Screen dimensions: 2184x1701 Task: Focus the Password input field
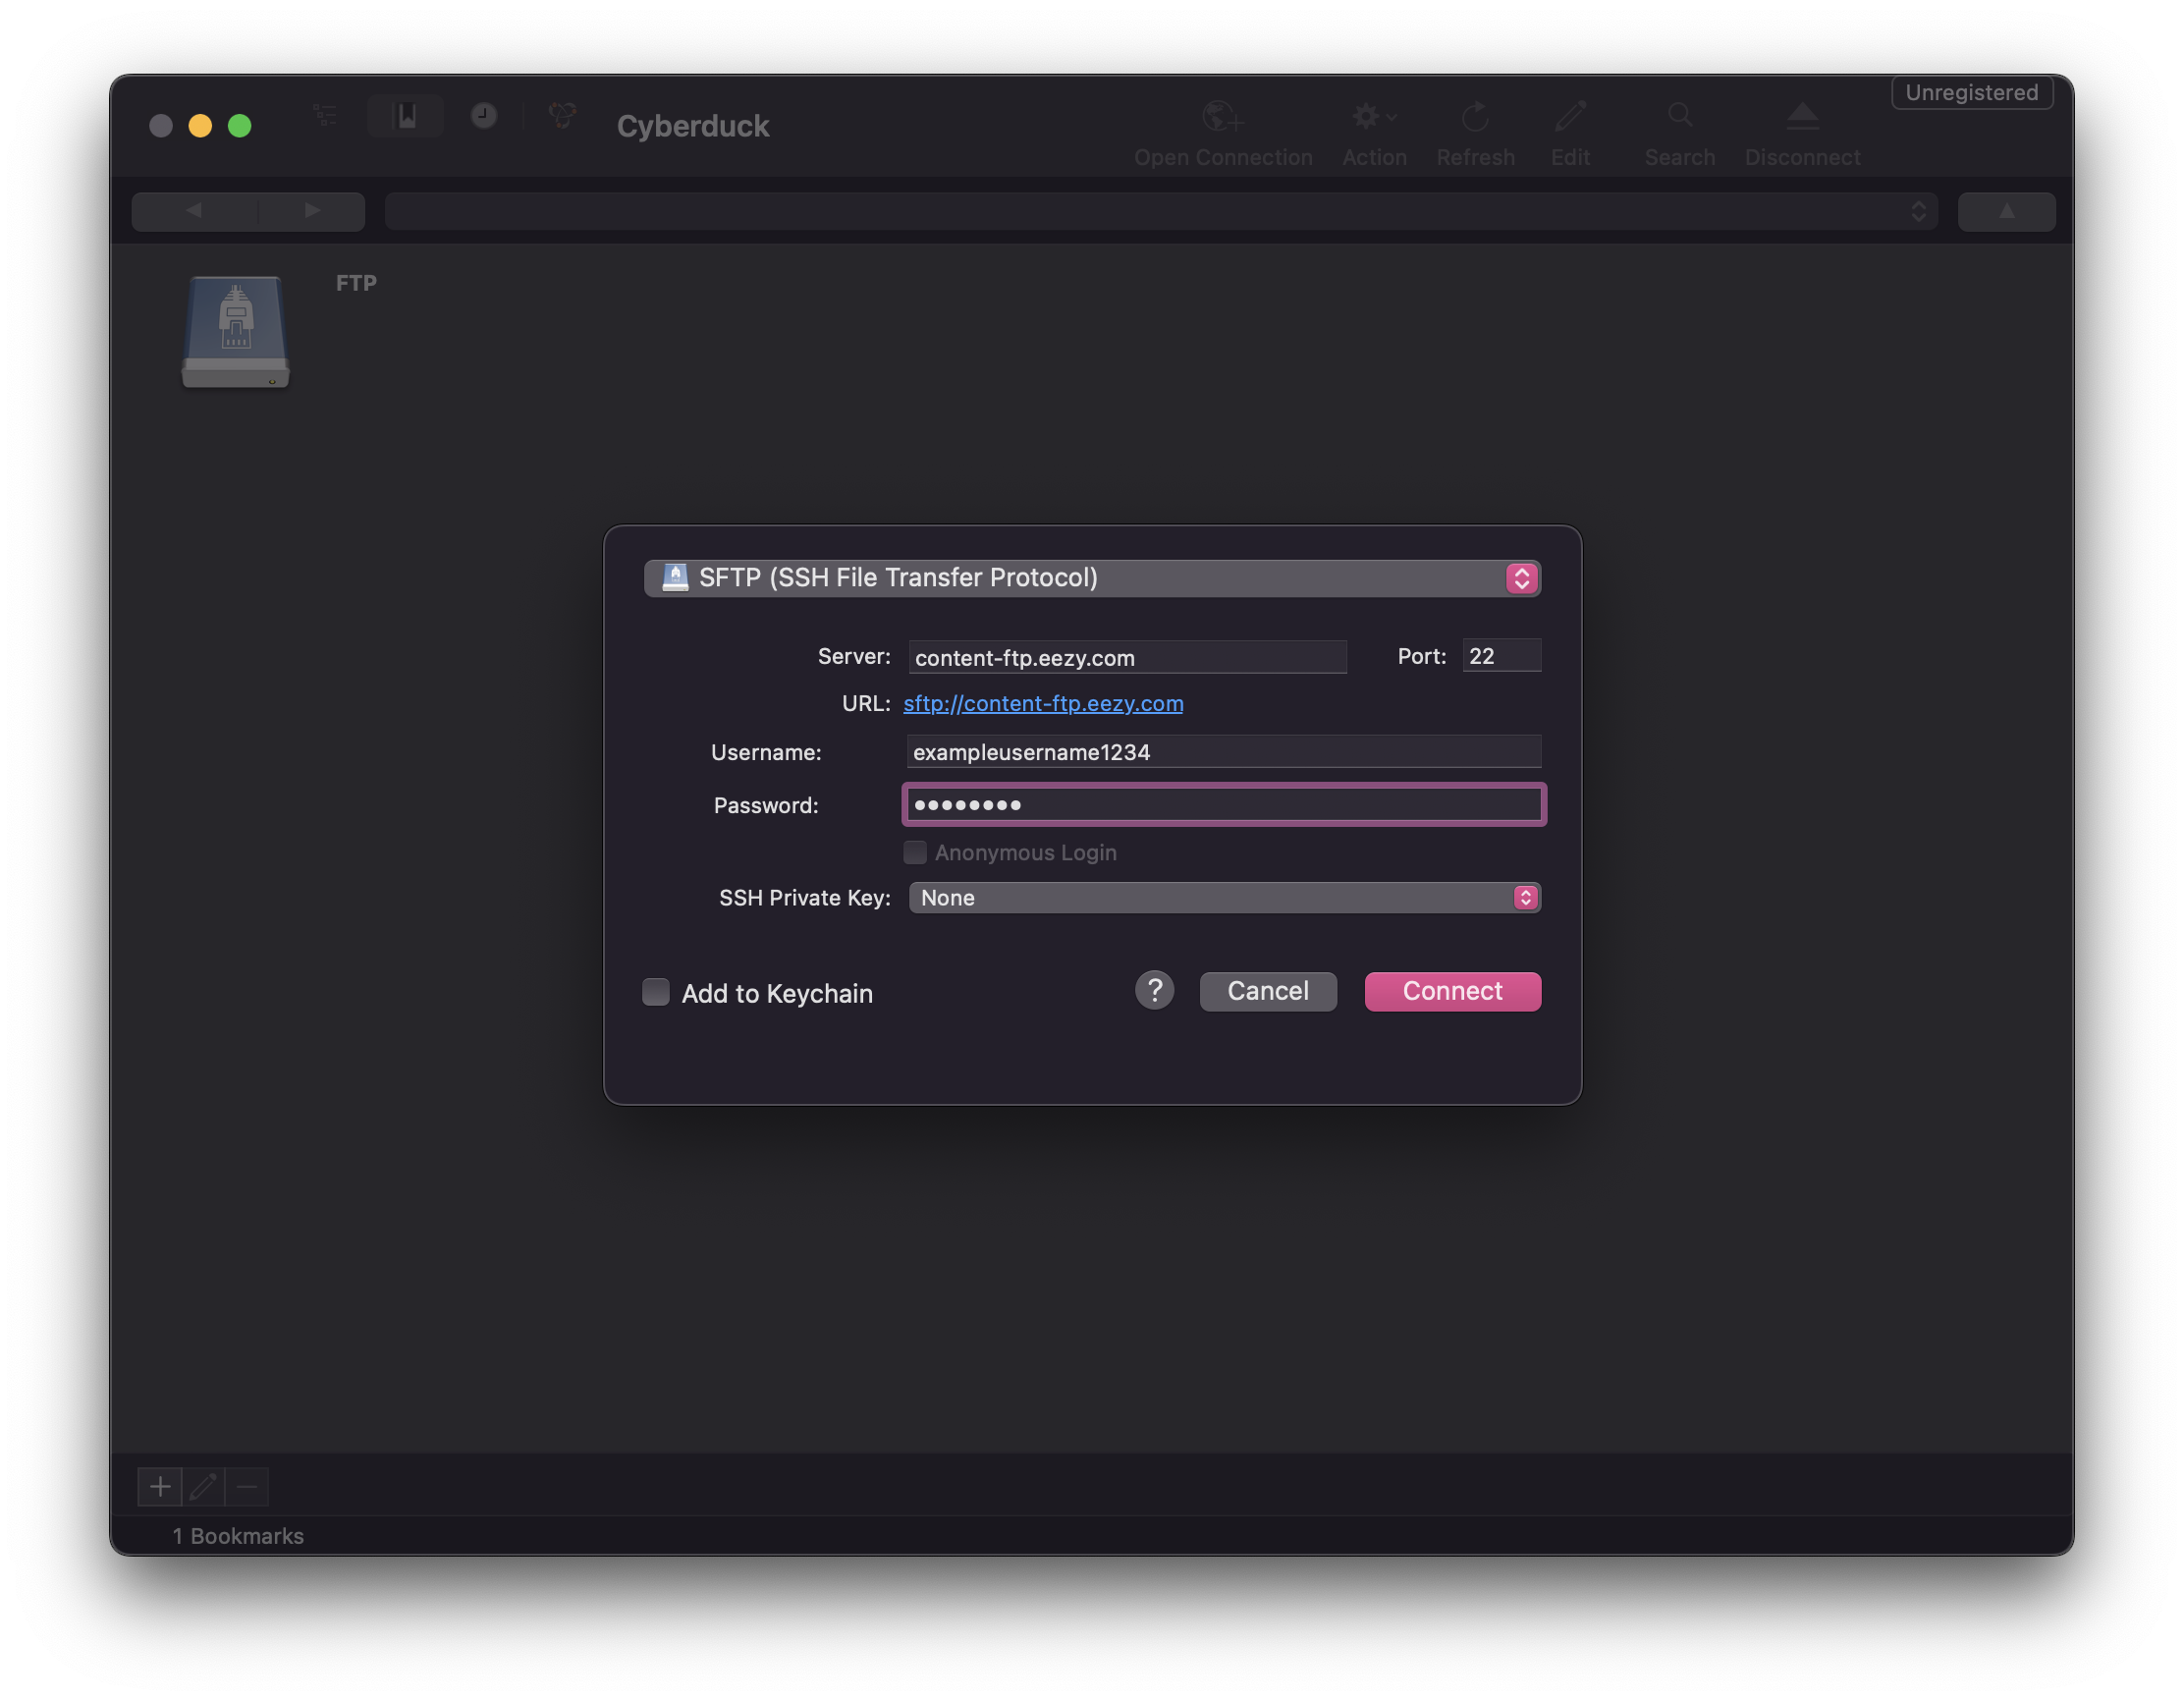pos(1223,805)
